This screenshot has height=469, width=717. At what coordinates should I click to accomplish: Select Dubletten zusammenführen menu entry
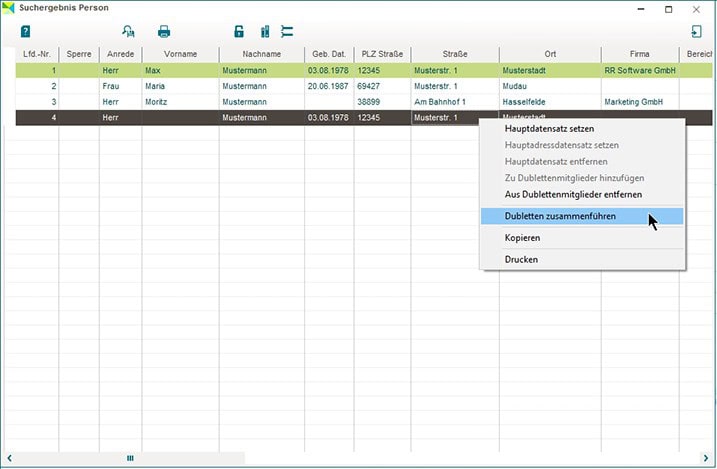pos(582,216)
